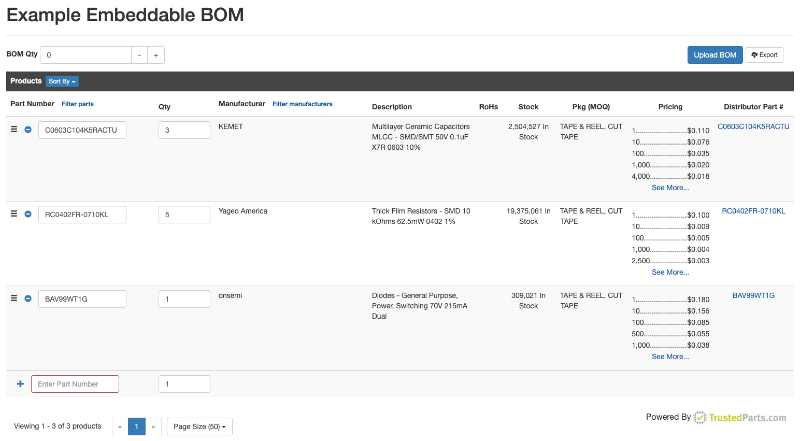Open distributor part link C0603C104K5RACTU

753,127
